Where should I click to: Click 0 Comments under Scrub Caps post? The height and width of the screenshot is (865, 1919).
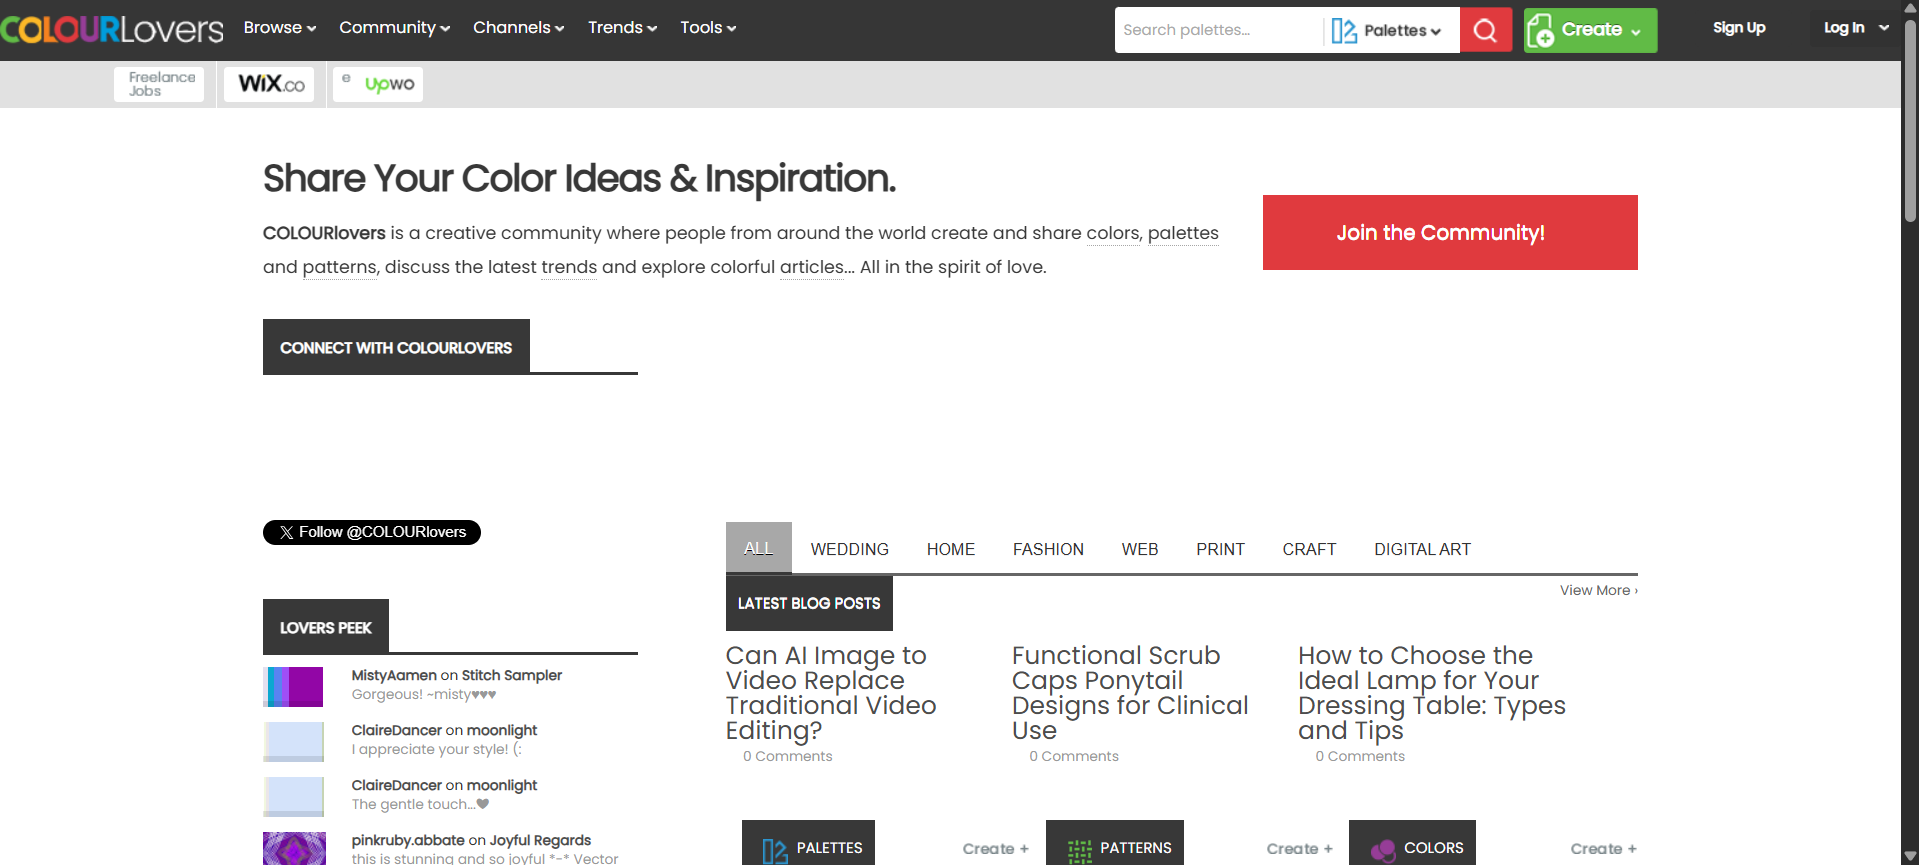(x=1074, y=756)
